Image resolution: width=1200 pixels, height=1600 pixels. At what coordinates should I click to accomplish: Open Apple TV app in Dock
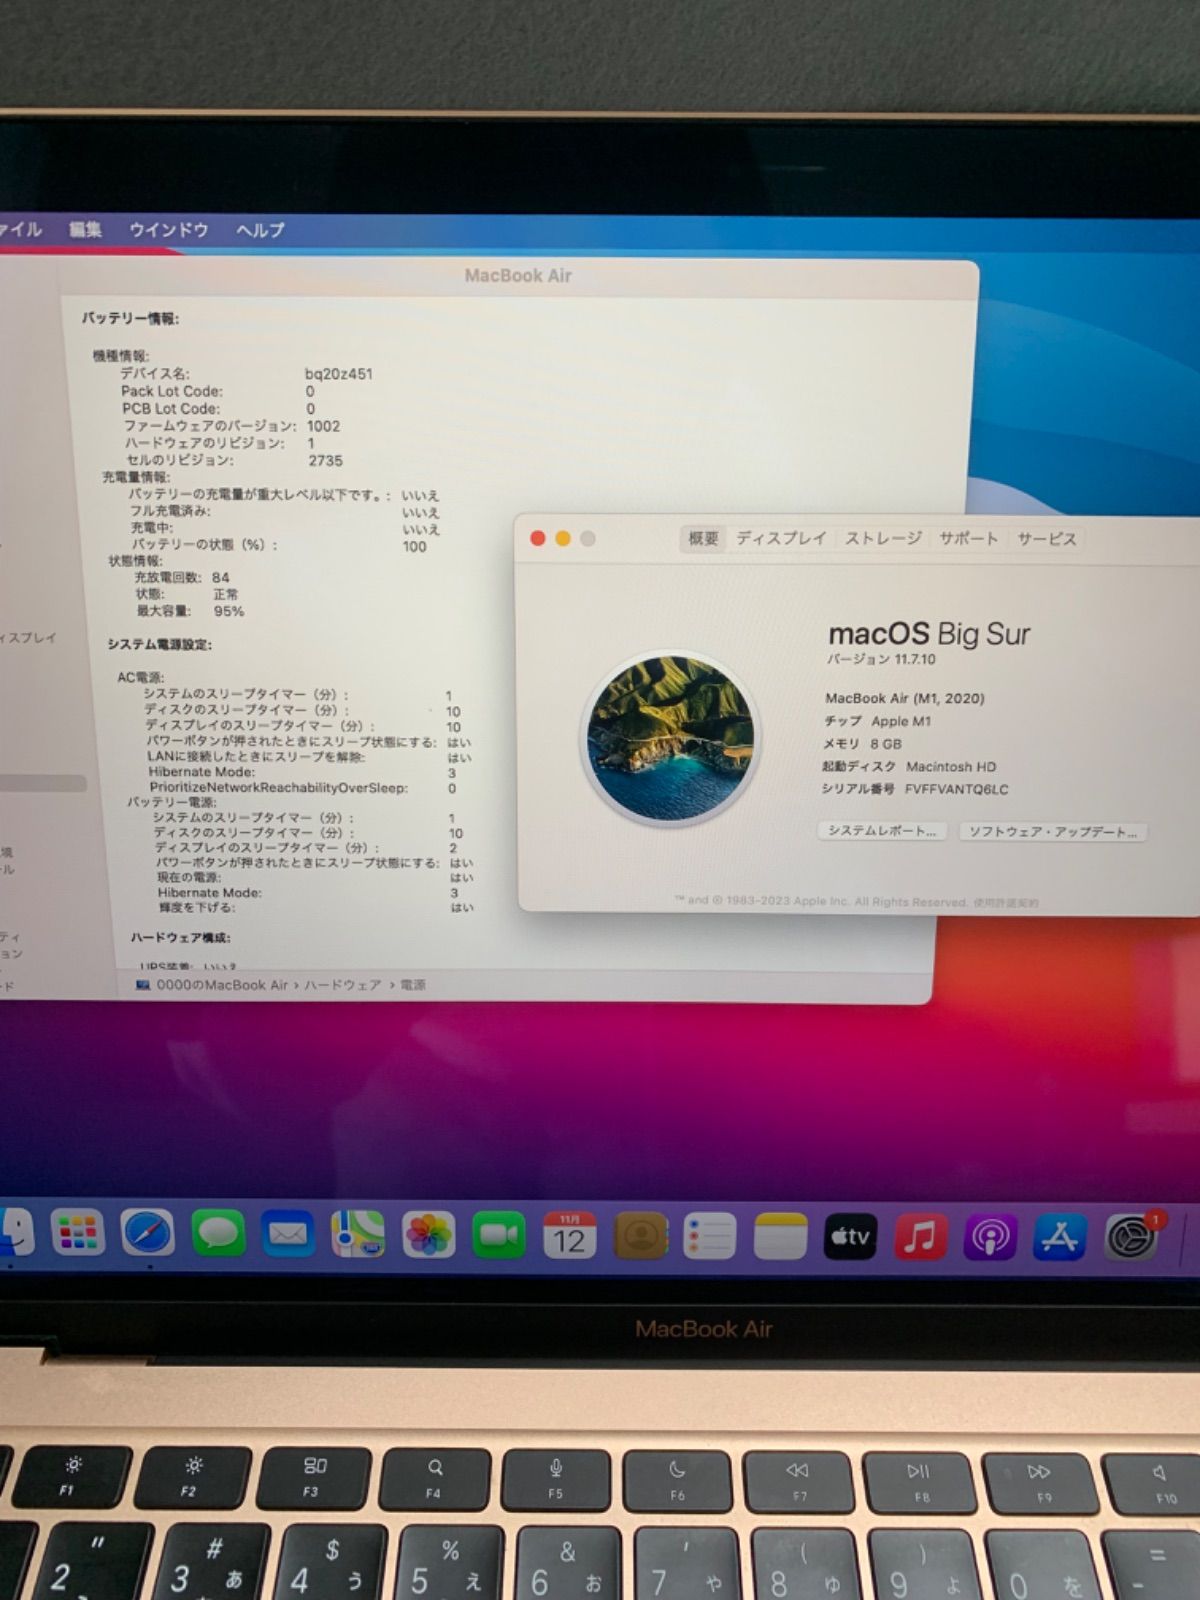pos(850,1238)
